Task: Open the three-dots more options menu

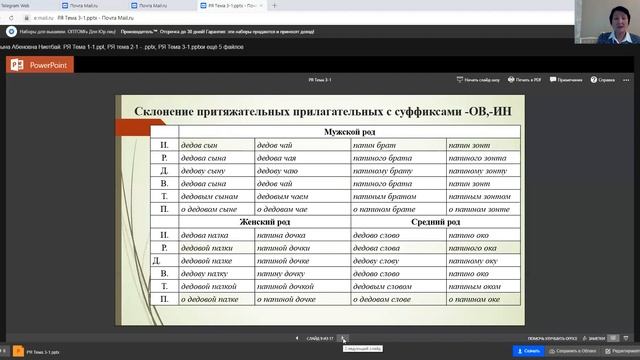Action: [626, 80]
